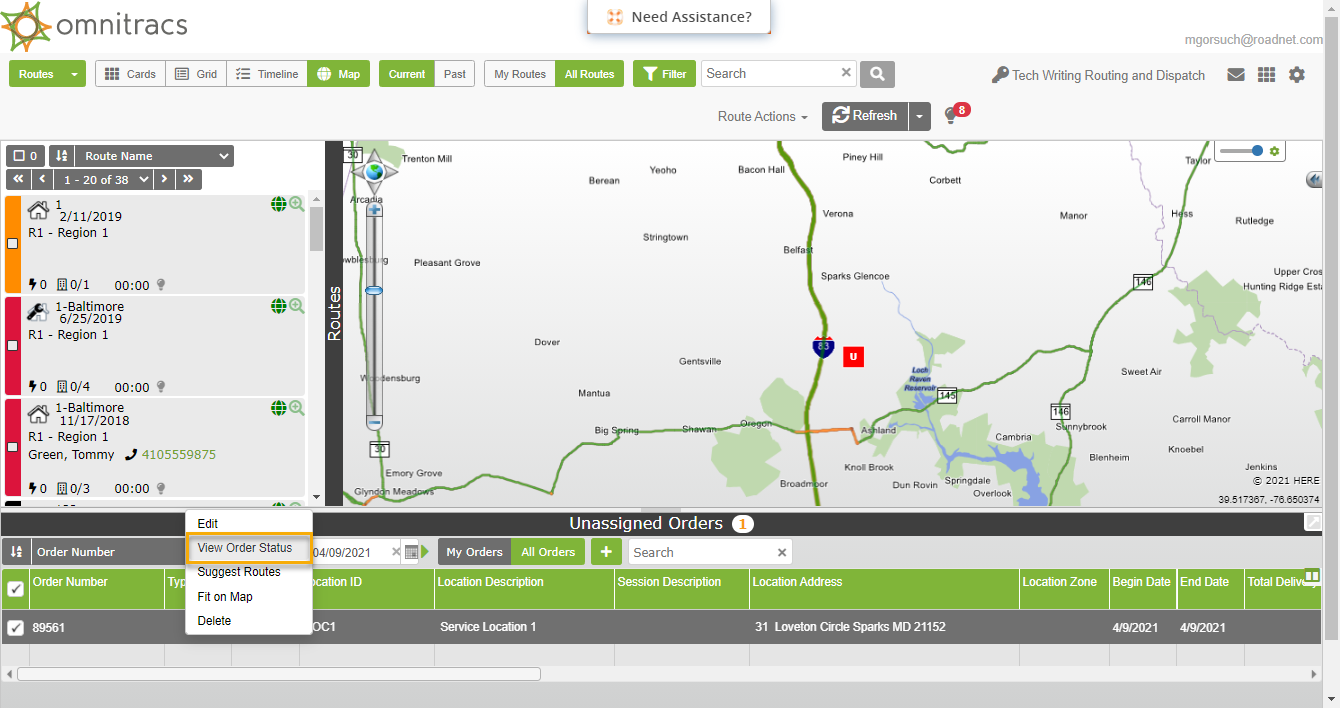
Task: Toggle select-all checkbox in orders header
Action: [16, 589]
